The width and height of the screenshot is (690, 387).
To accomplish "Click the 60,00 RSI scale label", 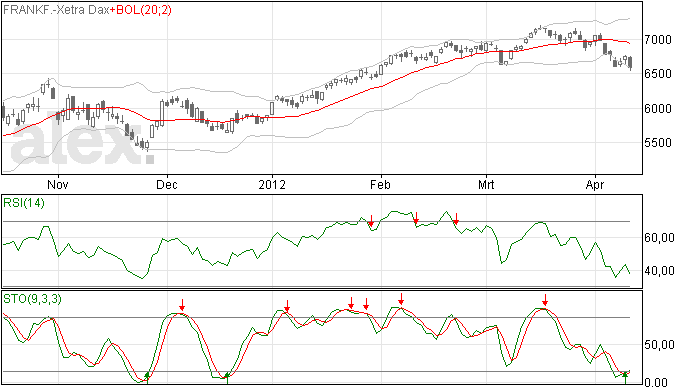I will 659,238.
